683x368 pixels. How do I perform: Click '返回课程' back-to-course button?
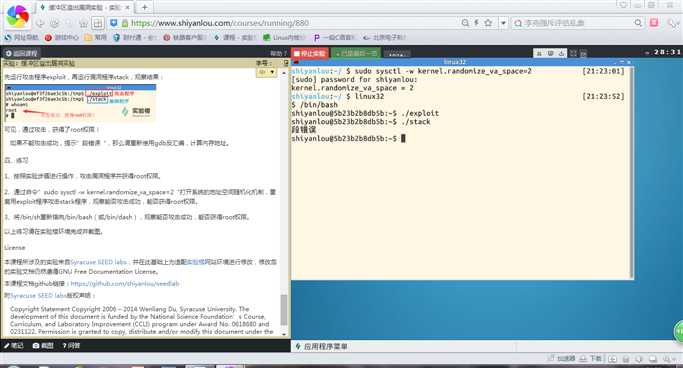point(22,53)
